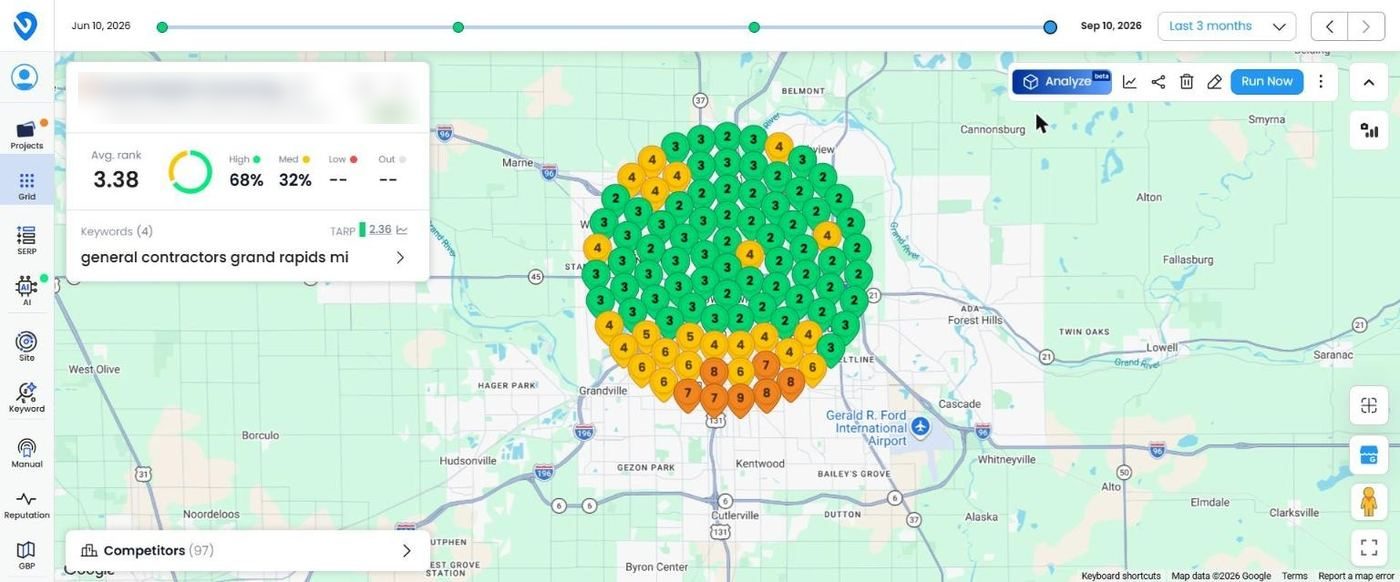
Task: Open the Manual sidebar section
Action: [27, 452]
